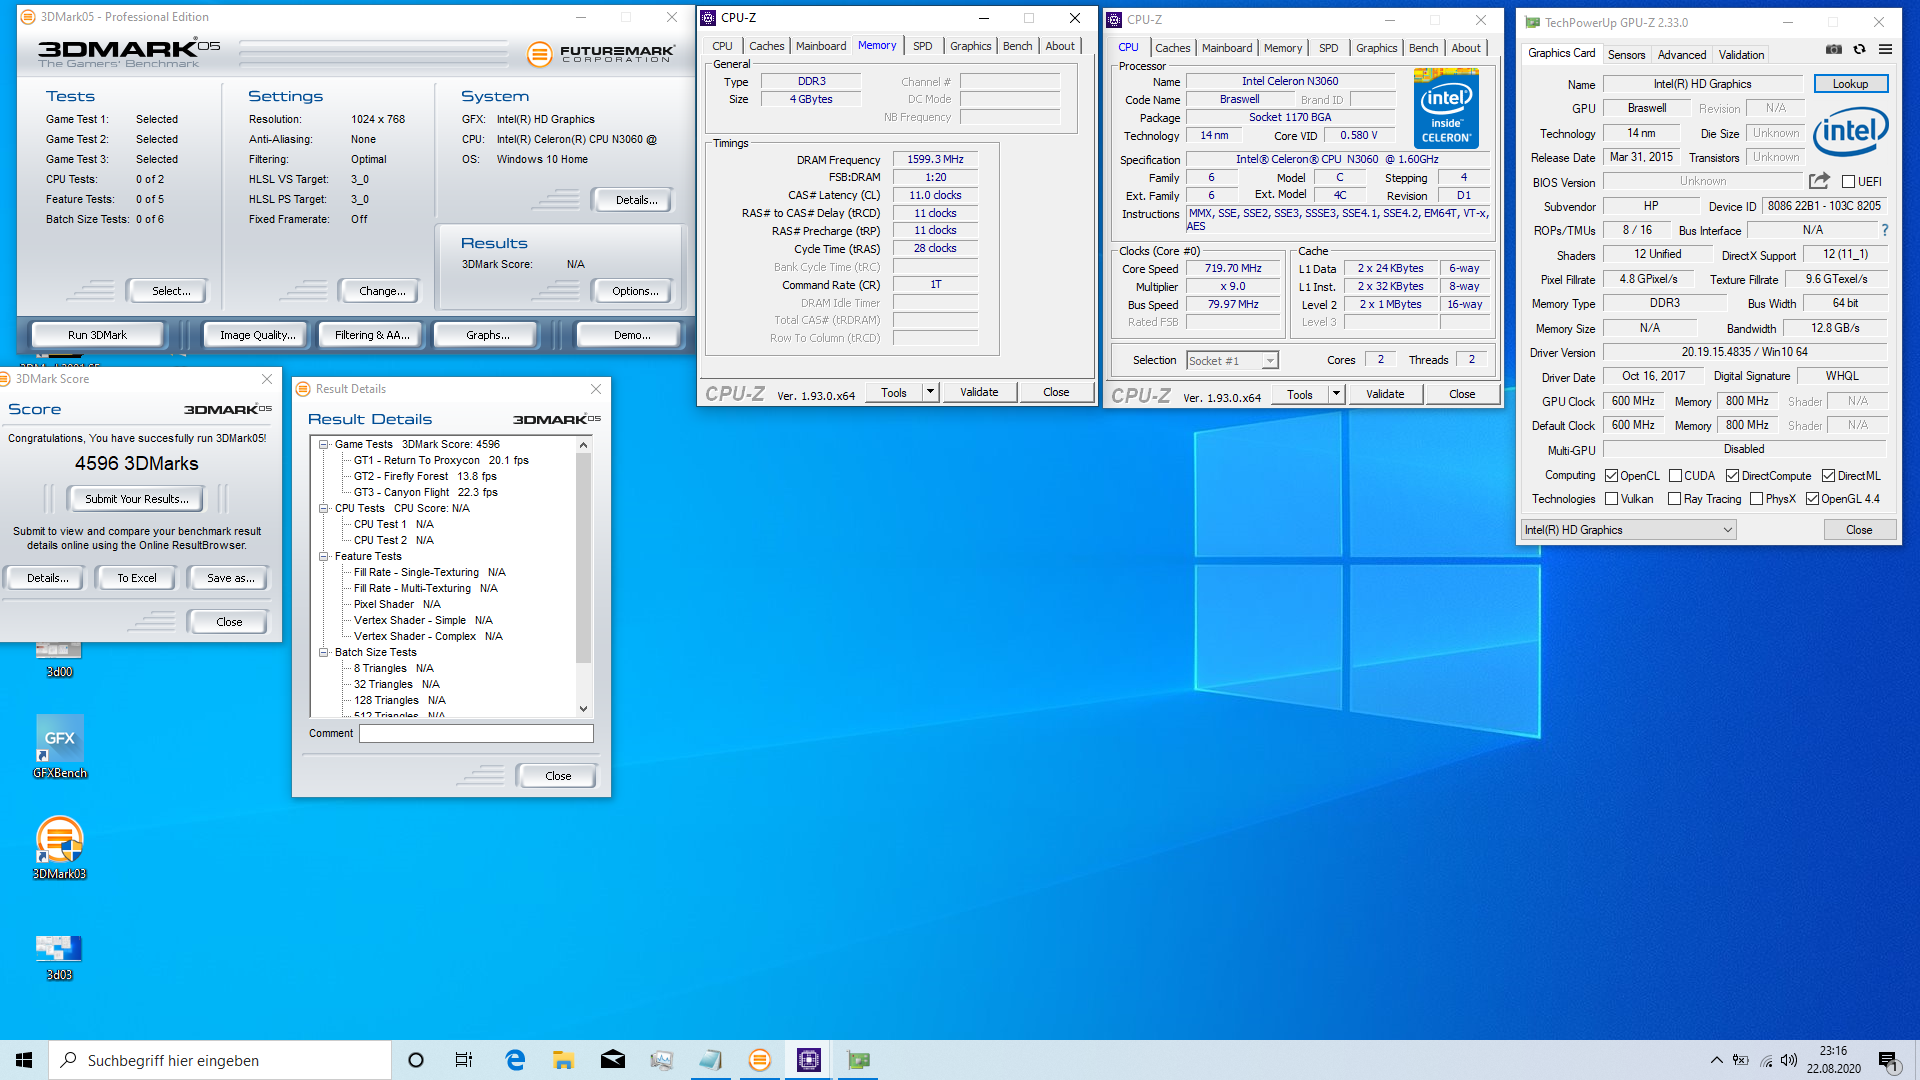Launch Microsoft Edge from taskbar
Viewport: 1920px width, 1080px height.
pyautogui.click(x=515, y=1060)
